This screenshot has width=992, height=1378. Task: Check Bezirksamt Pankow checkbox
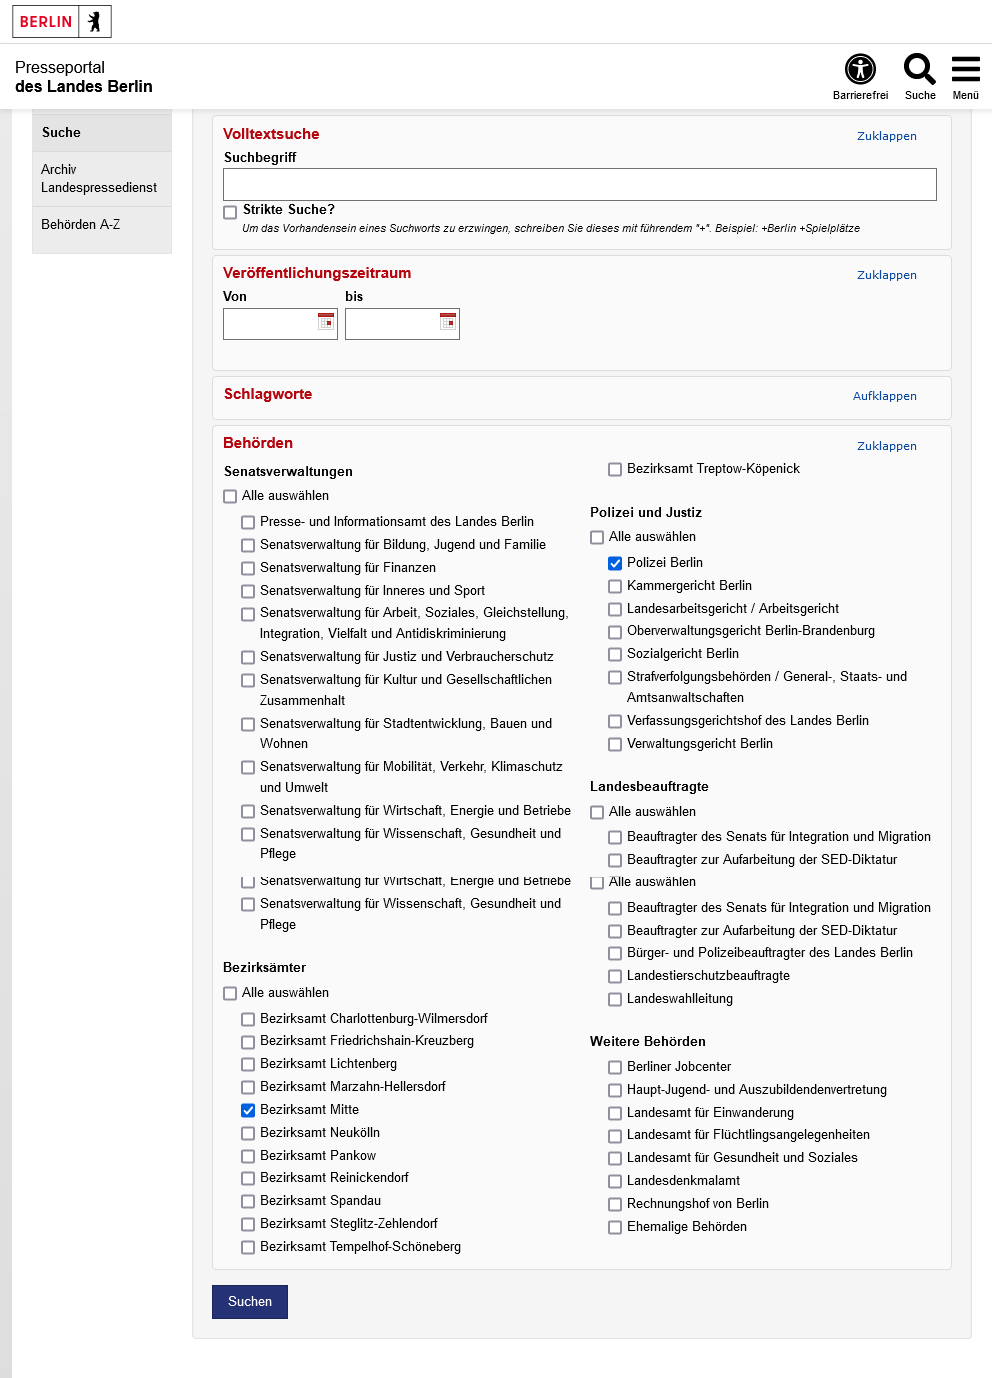(248, 1157)
